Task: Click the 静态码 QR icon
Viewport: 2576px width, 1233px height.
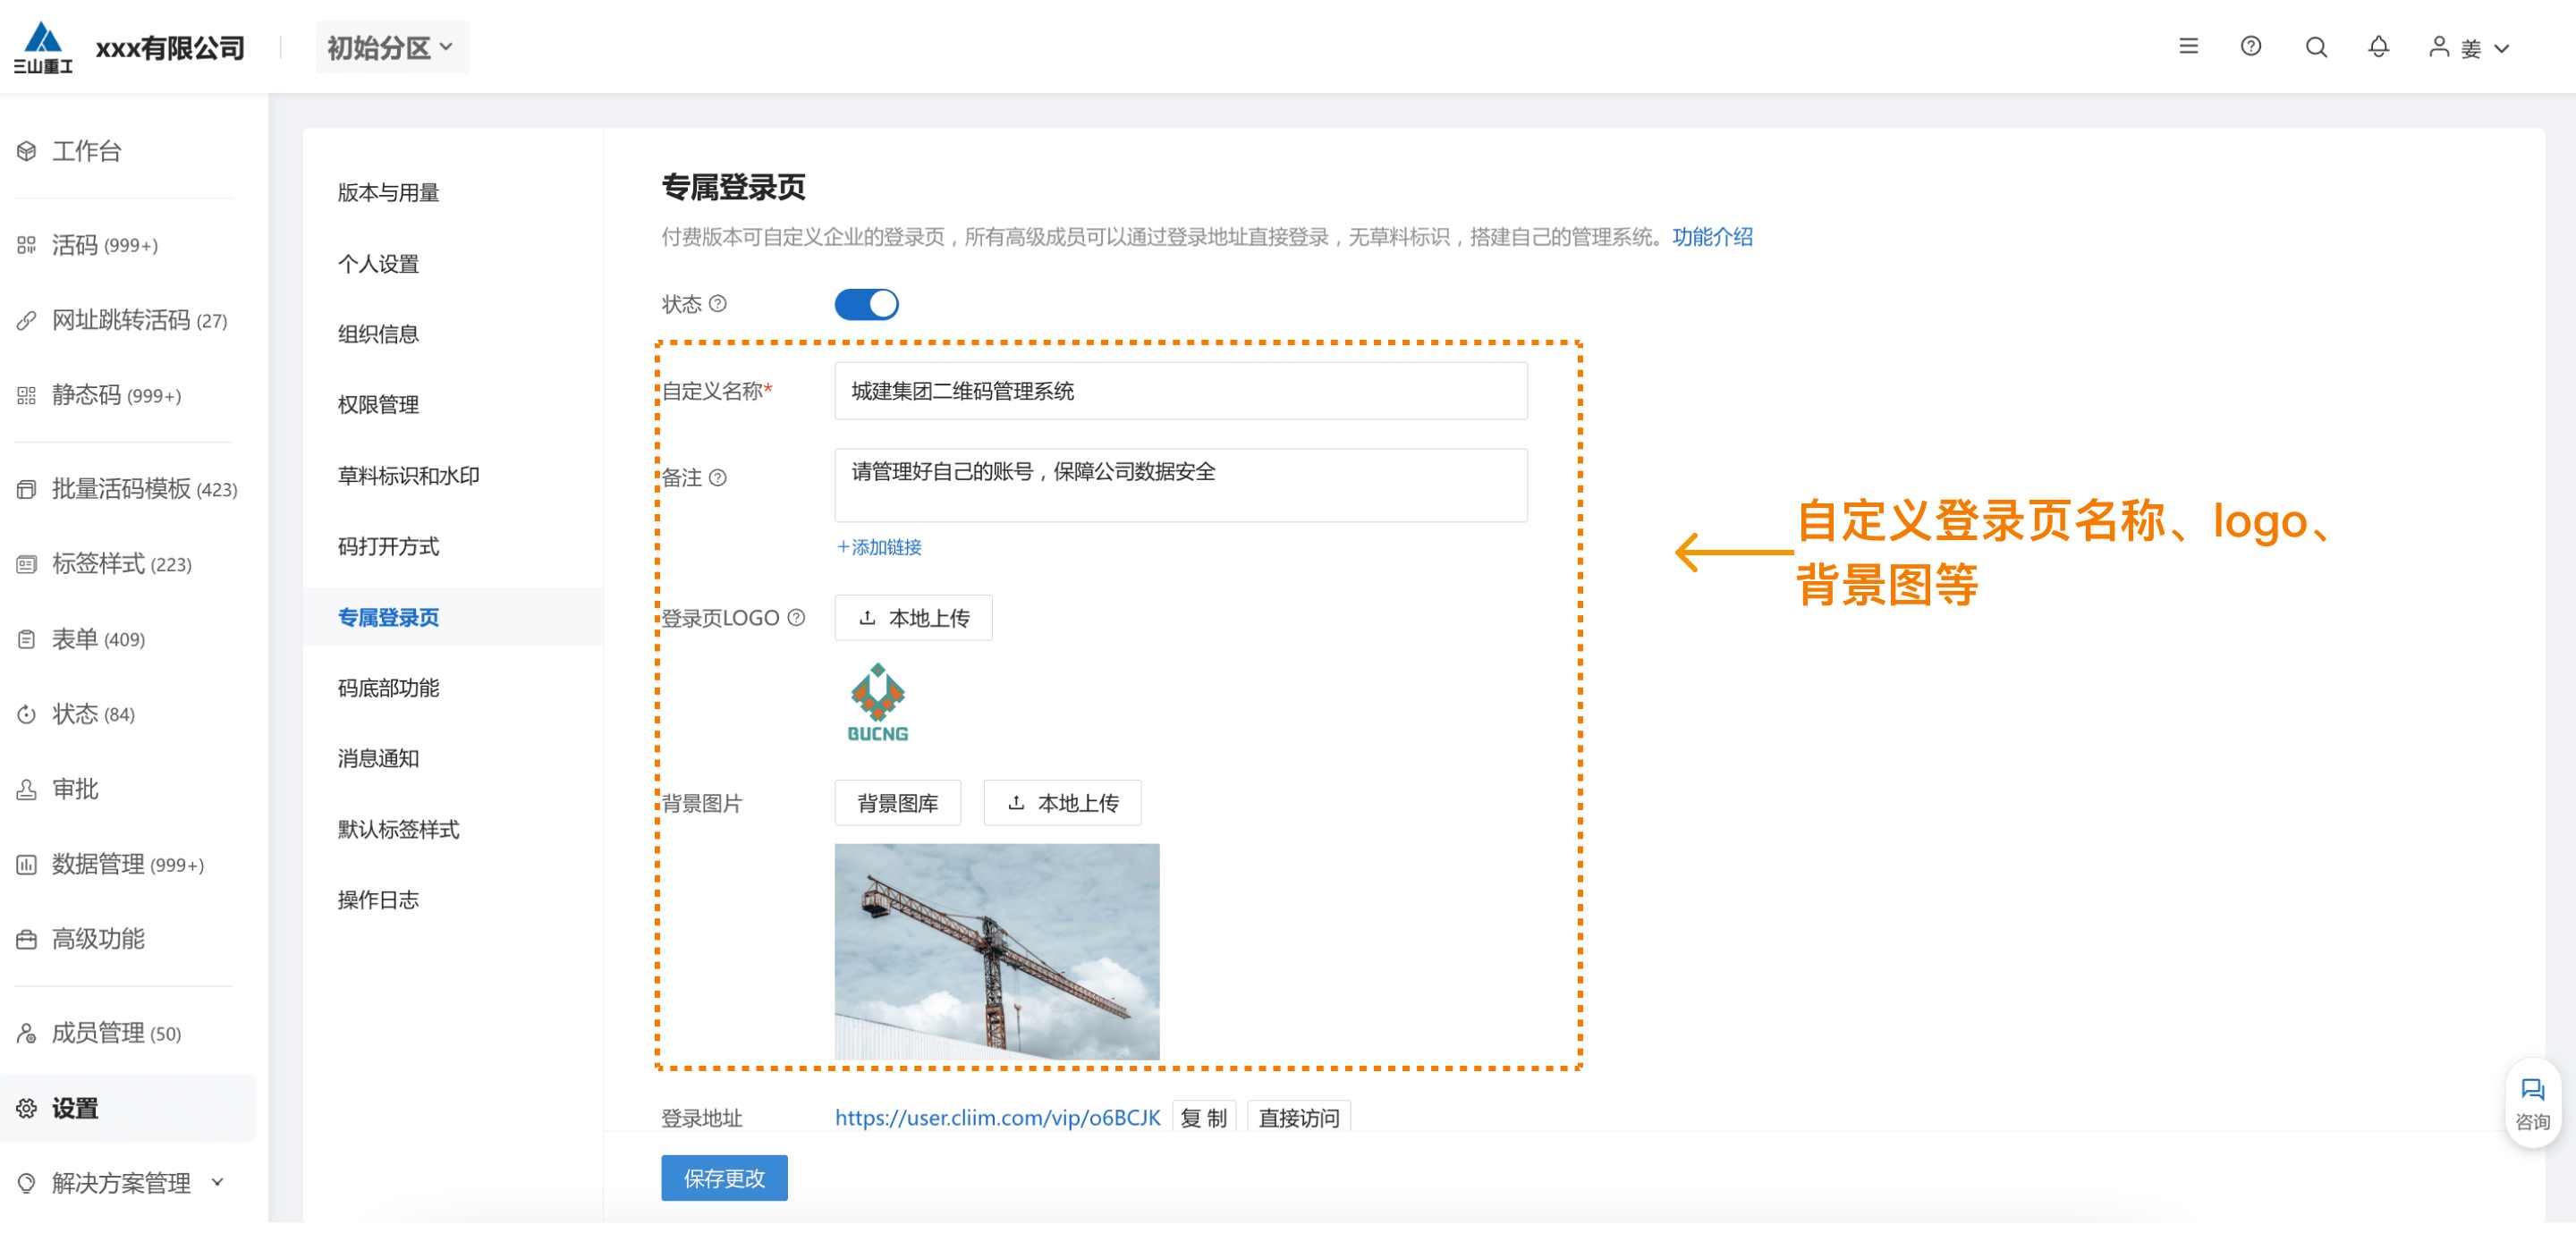Action: point(27,395)
